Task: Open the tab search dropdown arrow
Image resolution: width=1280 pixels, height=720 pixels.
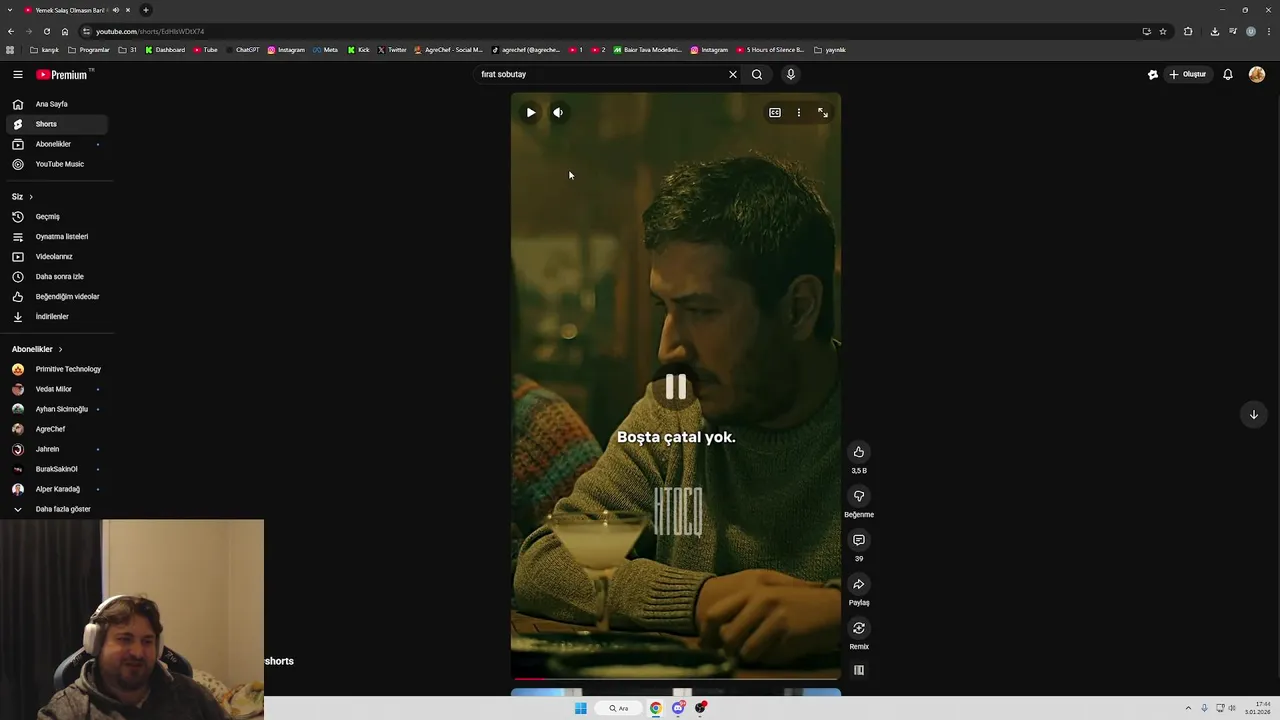Action: [x=10, y=10]
